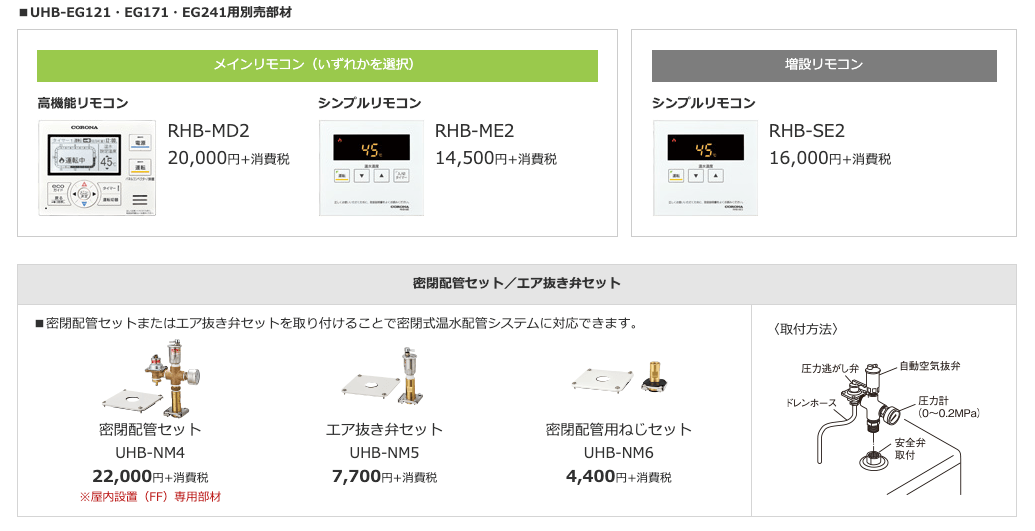Screen dimensions: 1035x531
Task: Click the installation method diagram
Action: pyautogui.click(x=884, y=418)
